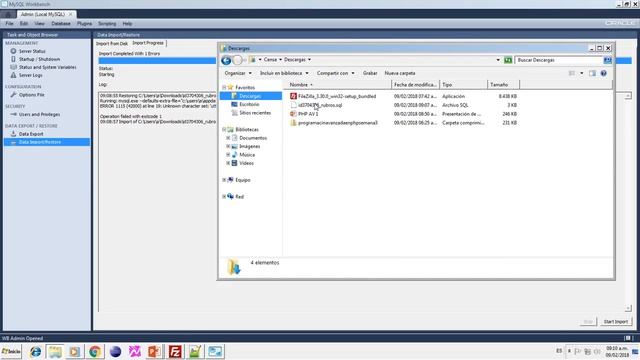Image resolution: width=640 pixels, height=360 pixels.
Task: Expand the Equipo node
Action: (224, 180)
